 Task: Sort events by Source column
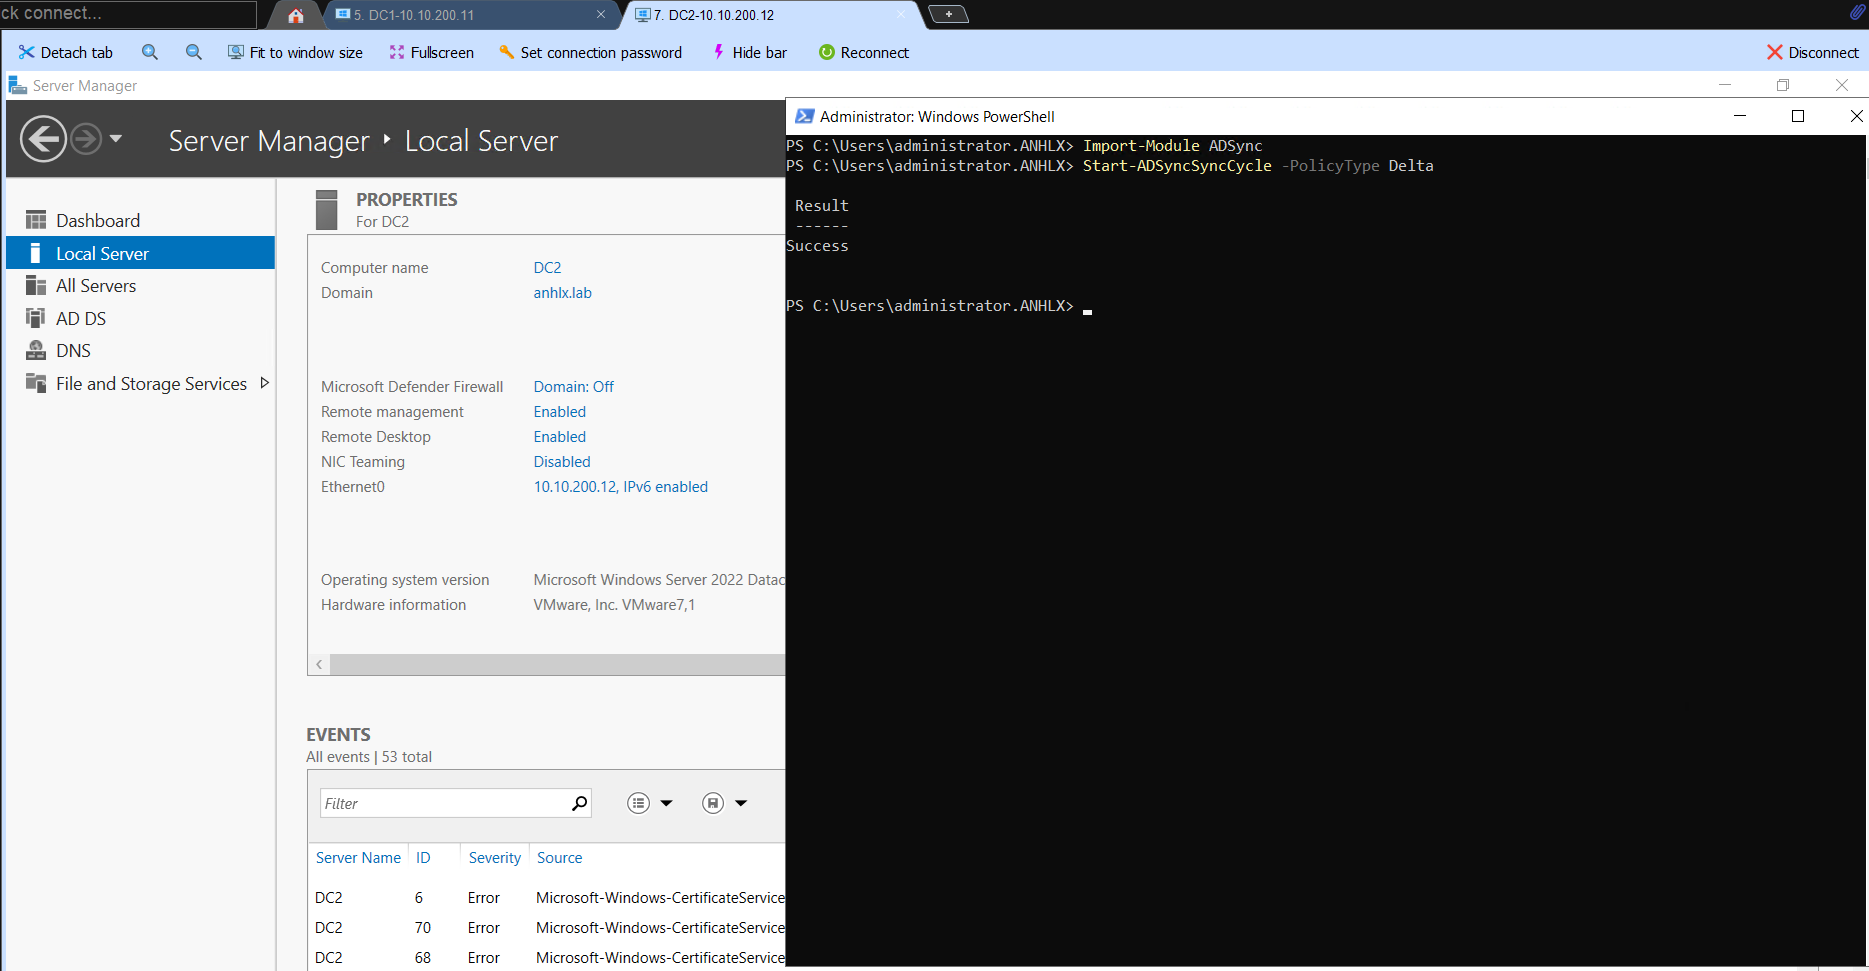[x=559, y=858]
